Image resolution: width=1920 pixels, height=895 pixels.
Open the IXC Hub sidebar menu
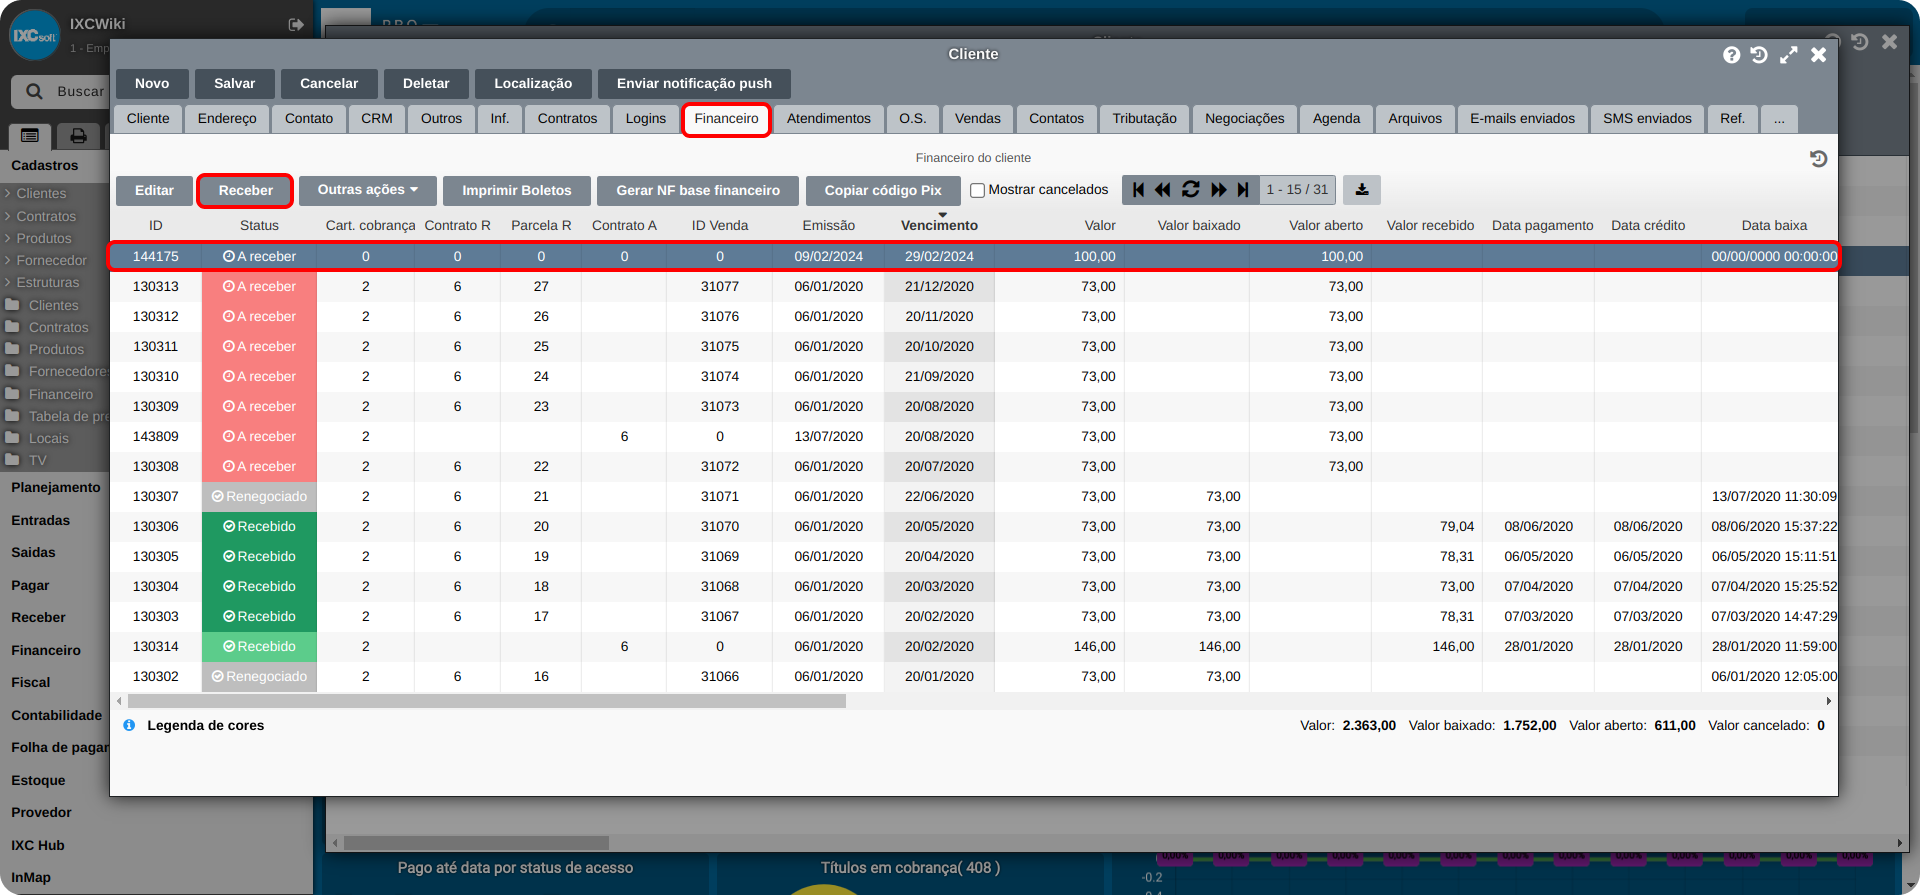(38, 845)
